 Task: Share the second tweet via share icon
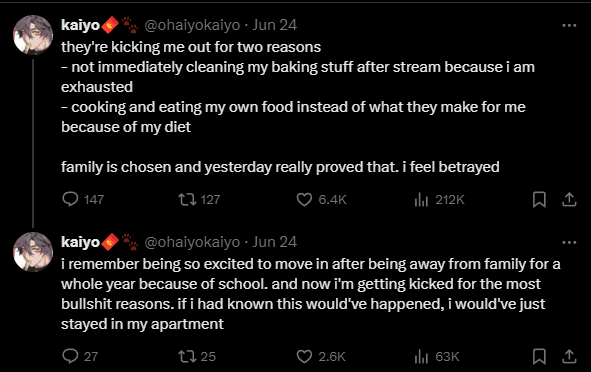click(x=569, y=356)
